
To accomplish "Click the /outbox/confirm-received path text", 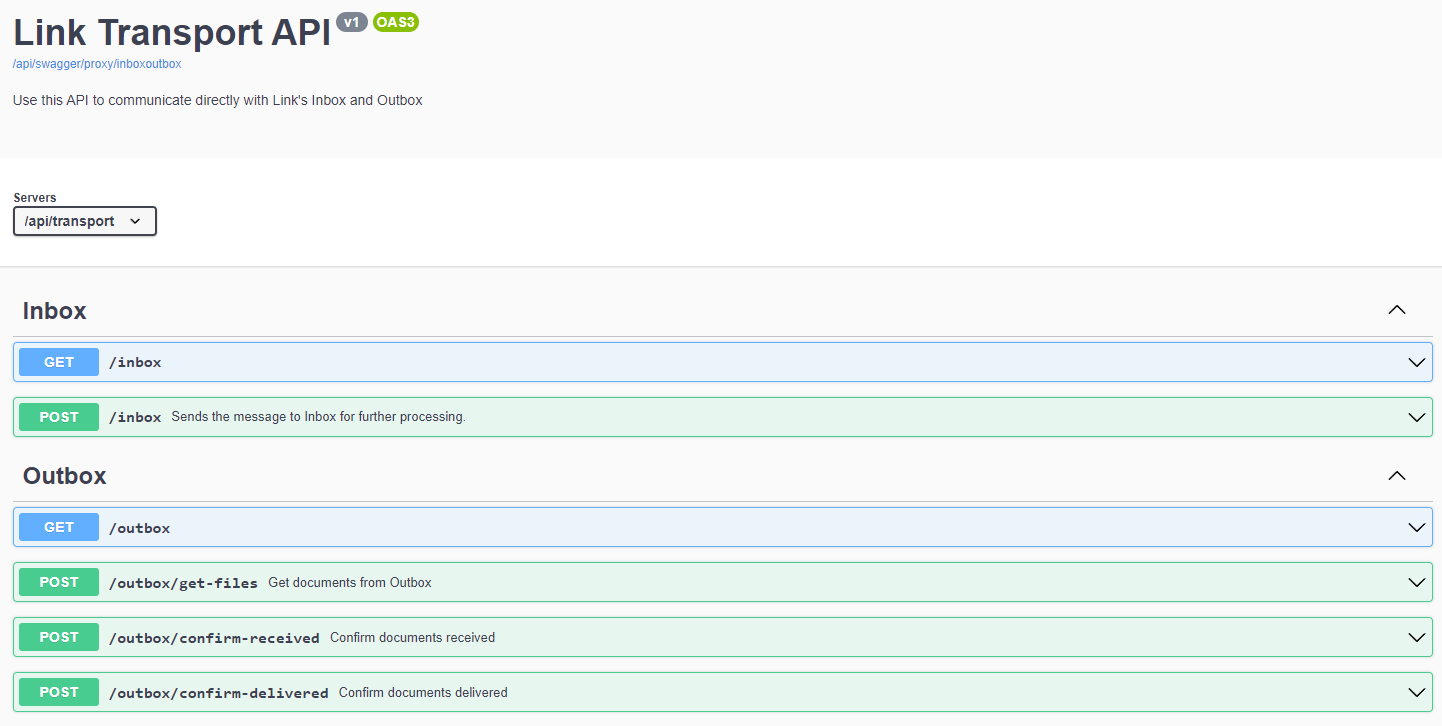I will pos(214,638).
